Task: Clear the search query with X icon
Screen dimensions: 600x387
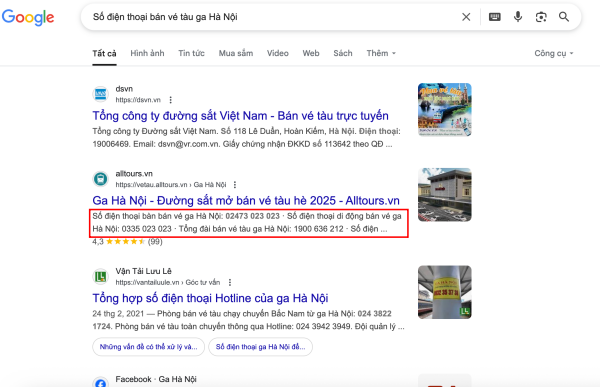Action: coord(466,17)
